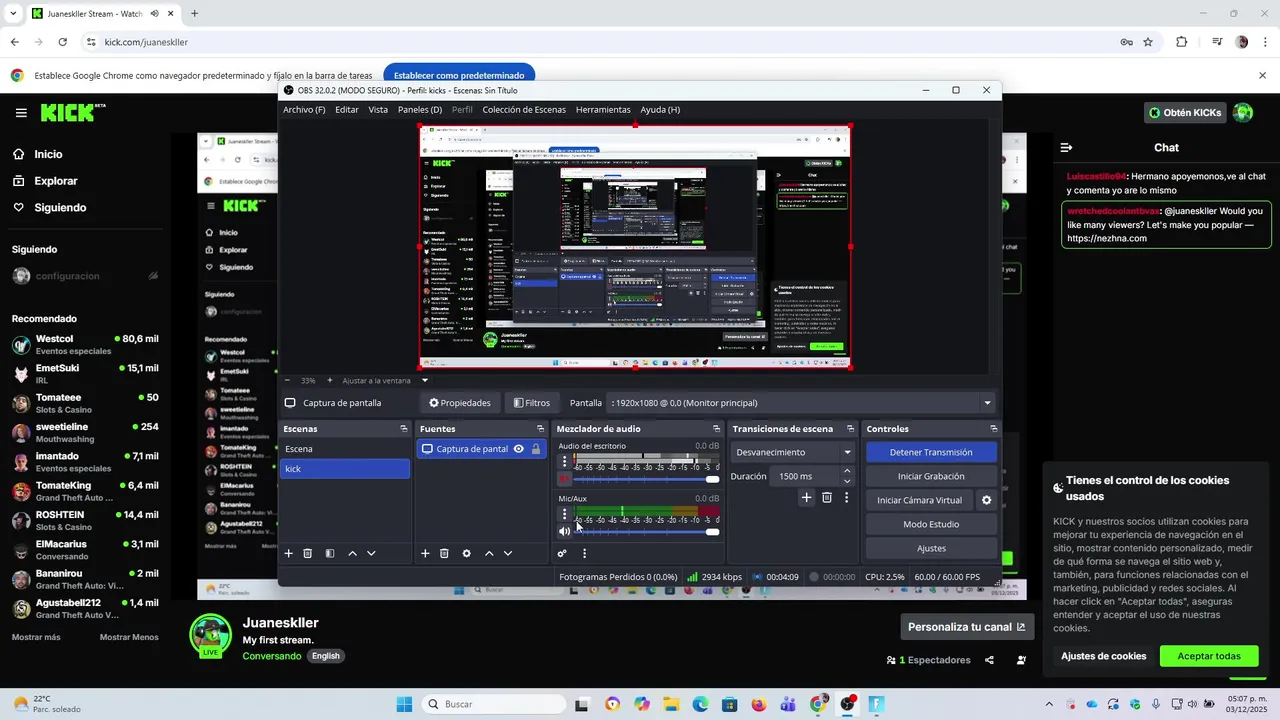Move scene up in Escenas panel
Viewport: 1280px width, 720px height.
(x=352, y=553)
